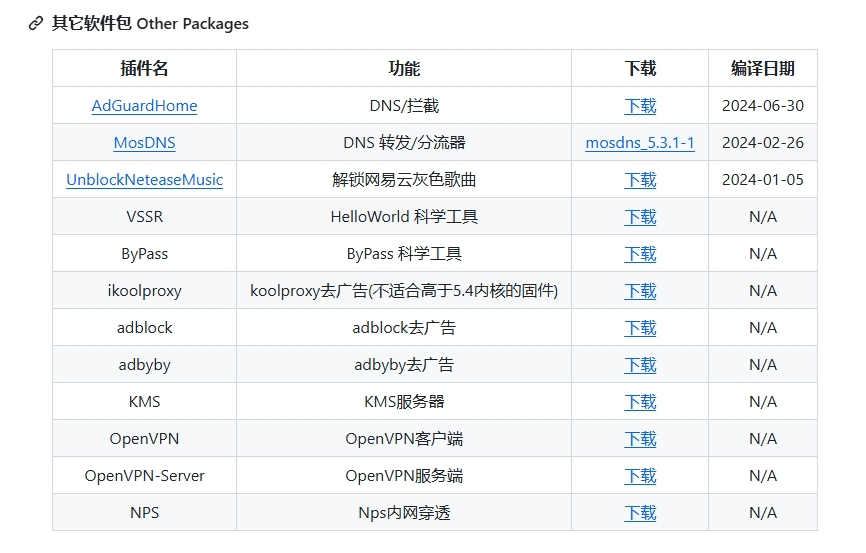The width and height of the screenshot is (866, 553).
Task: Click the 功能 column header
Action: coord(404,69)
